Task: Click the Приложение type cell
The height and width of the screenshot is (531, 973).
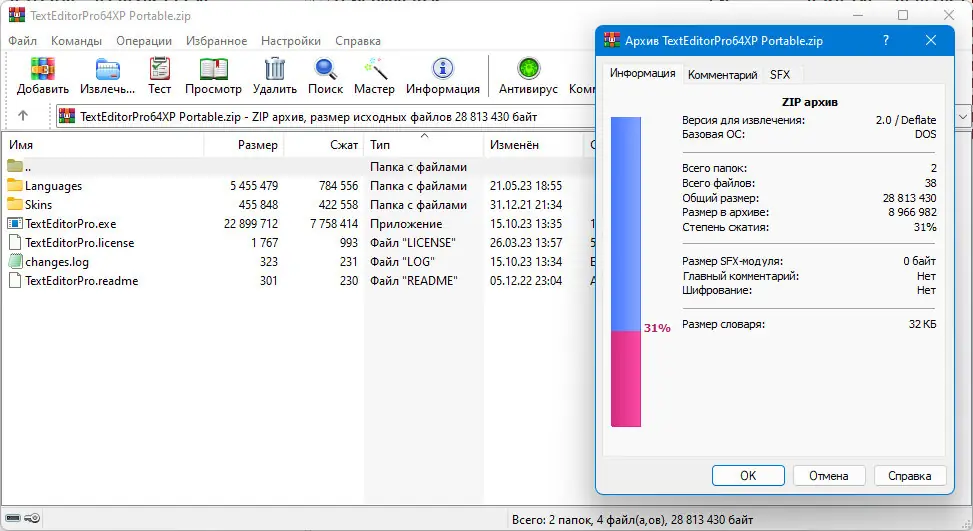Action: tap(406, 224)
